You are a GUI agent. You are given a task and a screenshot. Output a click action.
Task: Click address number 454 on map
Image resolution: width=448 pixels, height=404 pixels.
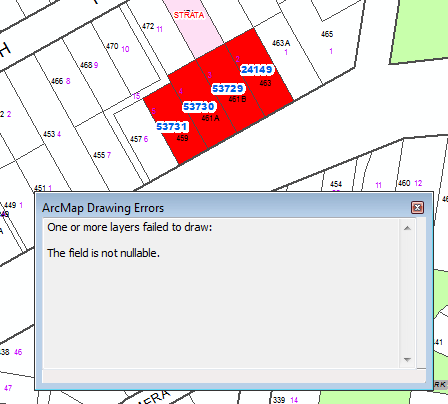[336, 184]
